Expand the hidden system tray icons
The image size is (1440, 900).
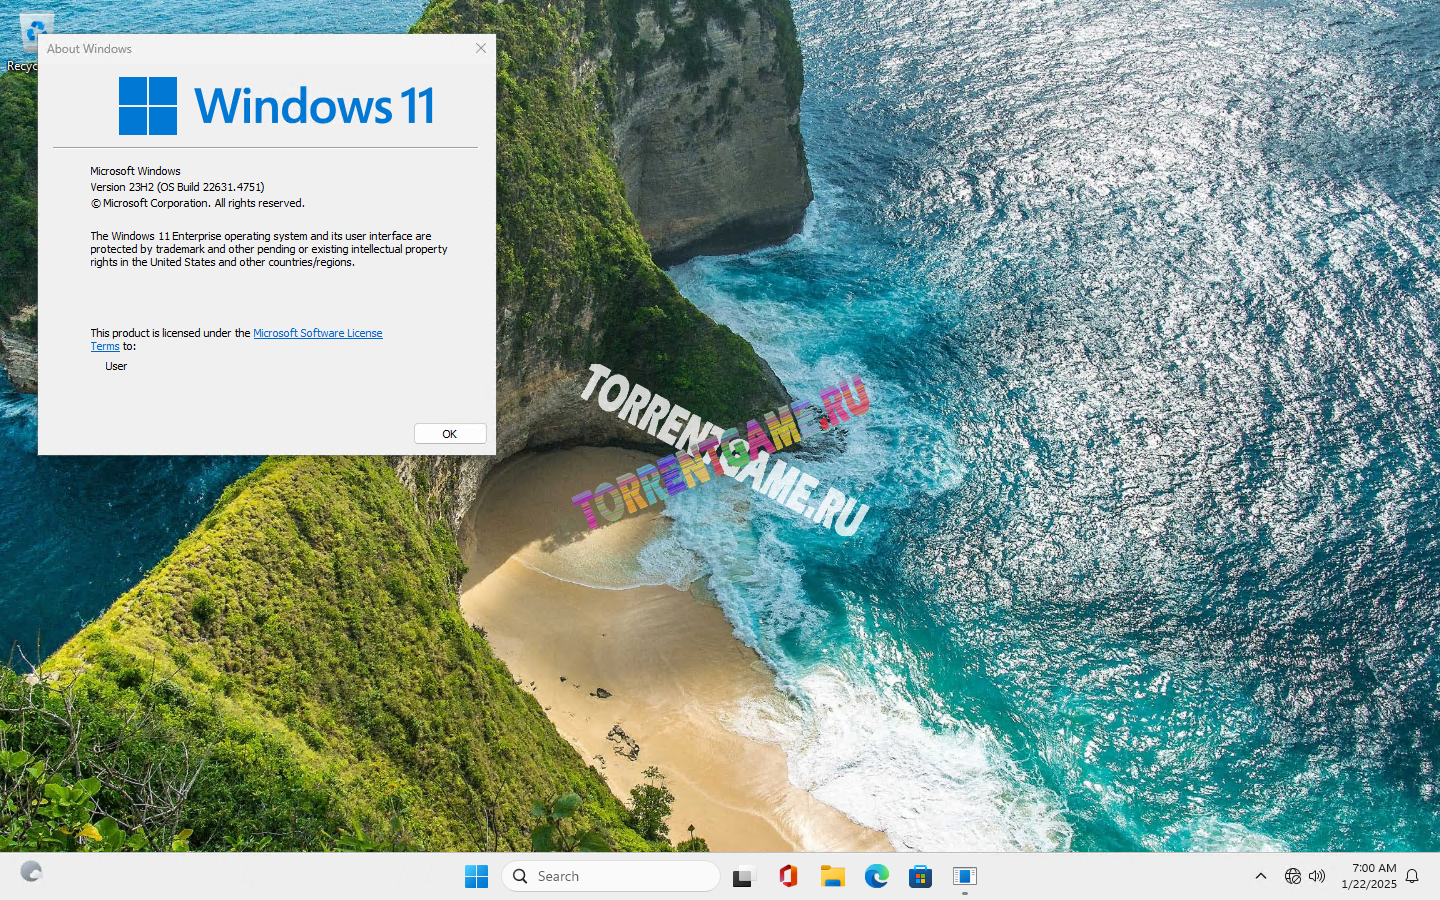tap(1261, 877)
